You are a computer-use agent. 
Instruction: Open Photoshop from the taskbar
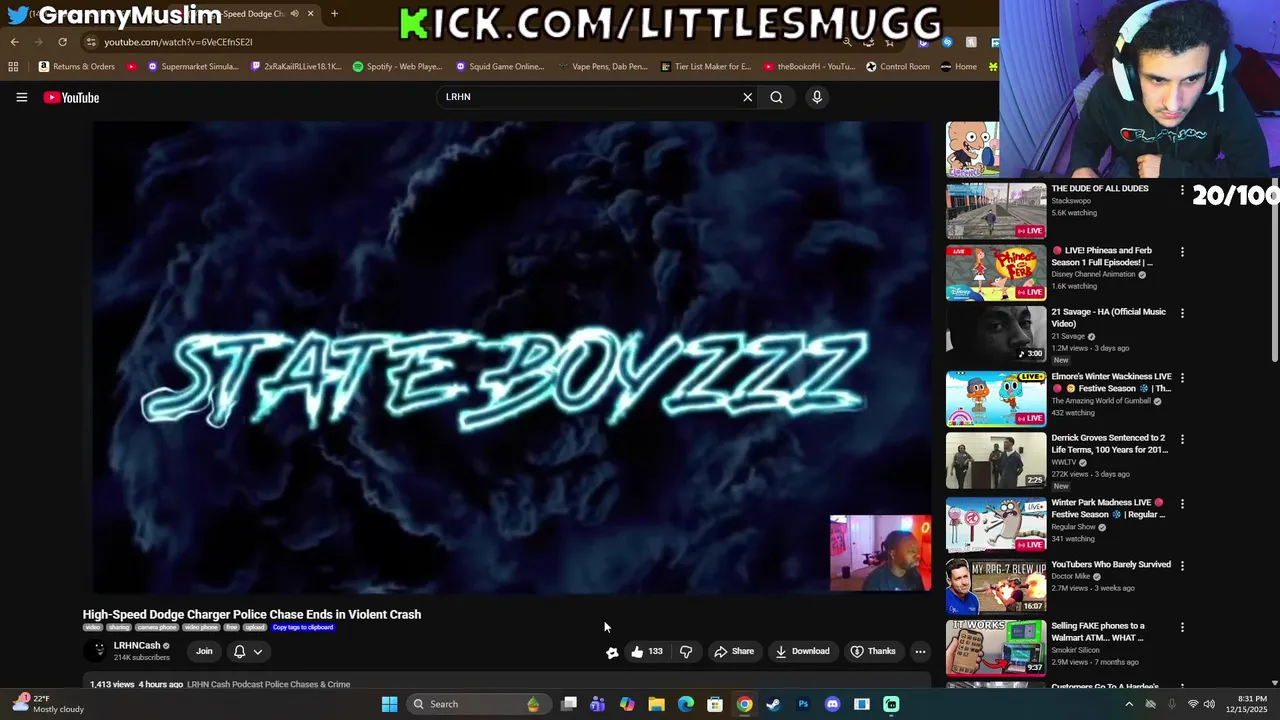pyautogui.click(x=803, y=704)
